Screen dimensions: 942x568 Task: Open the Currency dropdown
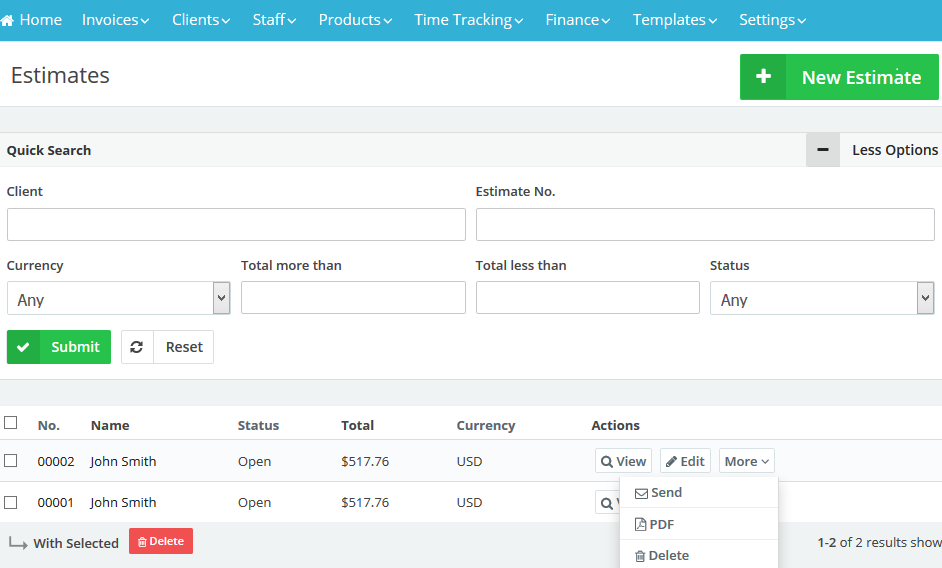(118, 299)
